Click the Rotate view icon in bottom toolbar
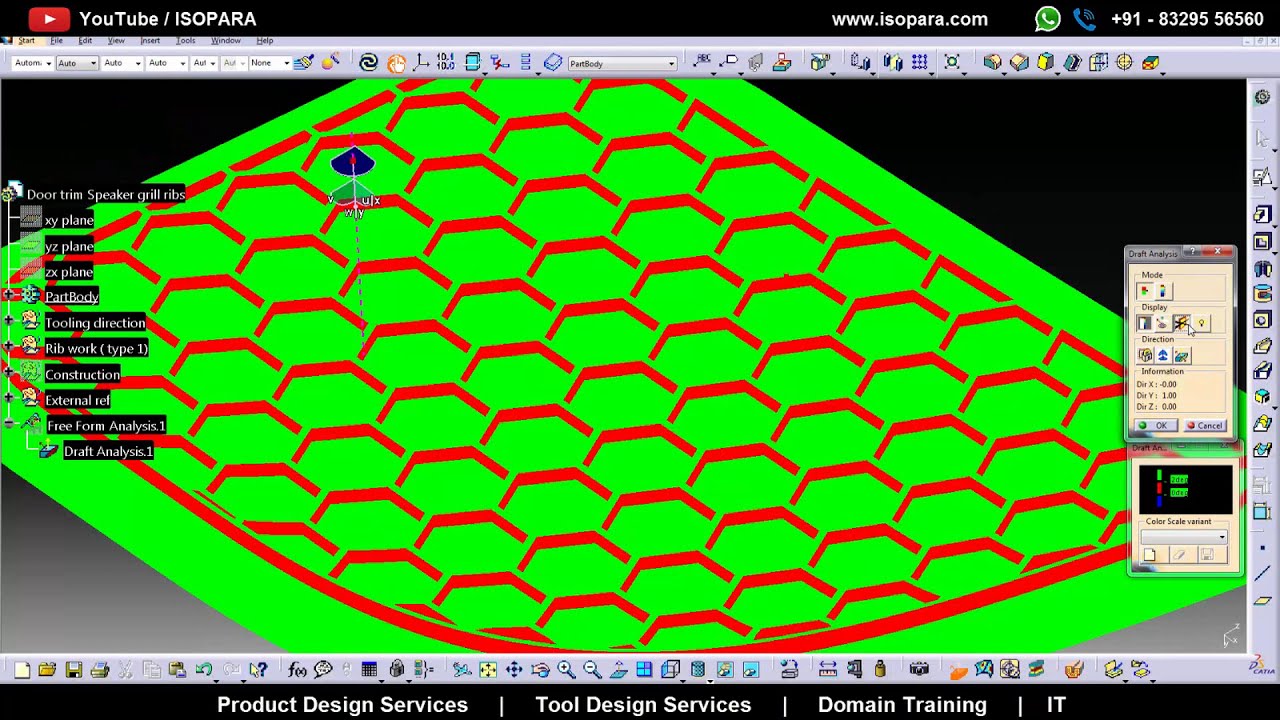Viewport: 1280px width, 720px height. point(540,670)
